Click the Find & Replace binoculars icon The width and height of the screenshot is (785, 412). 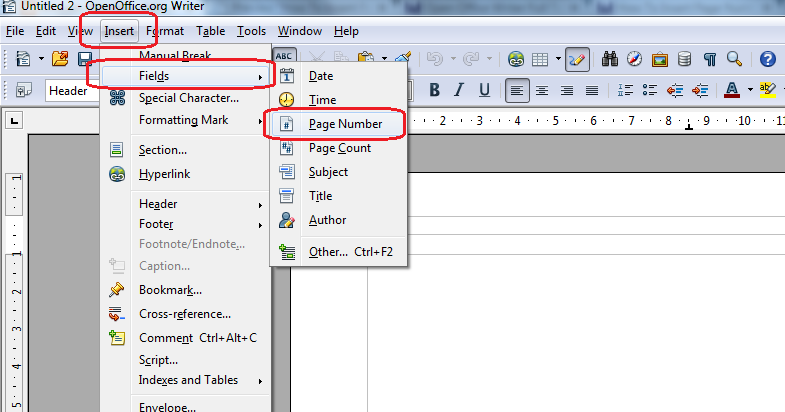pos(609,59)
